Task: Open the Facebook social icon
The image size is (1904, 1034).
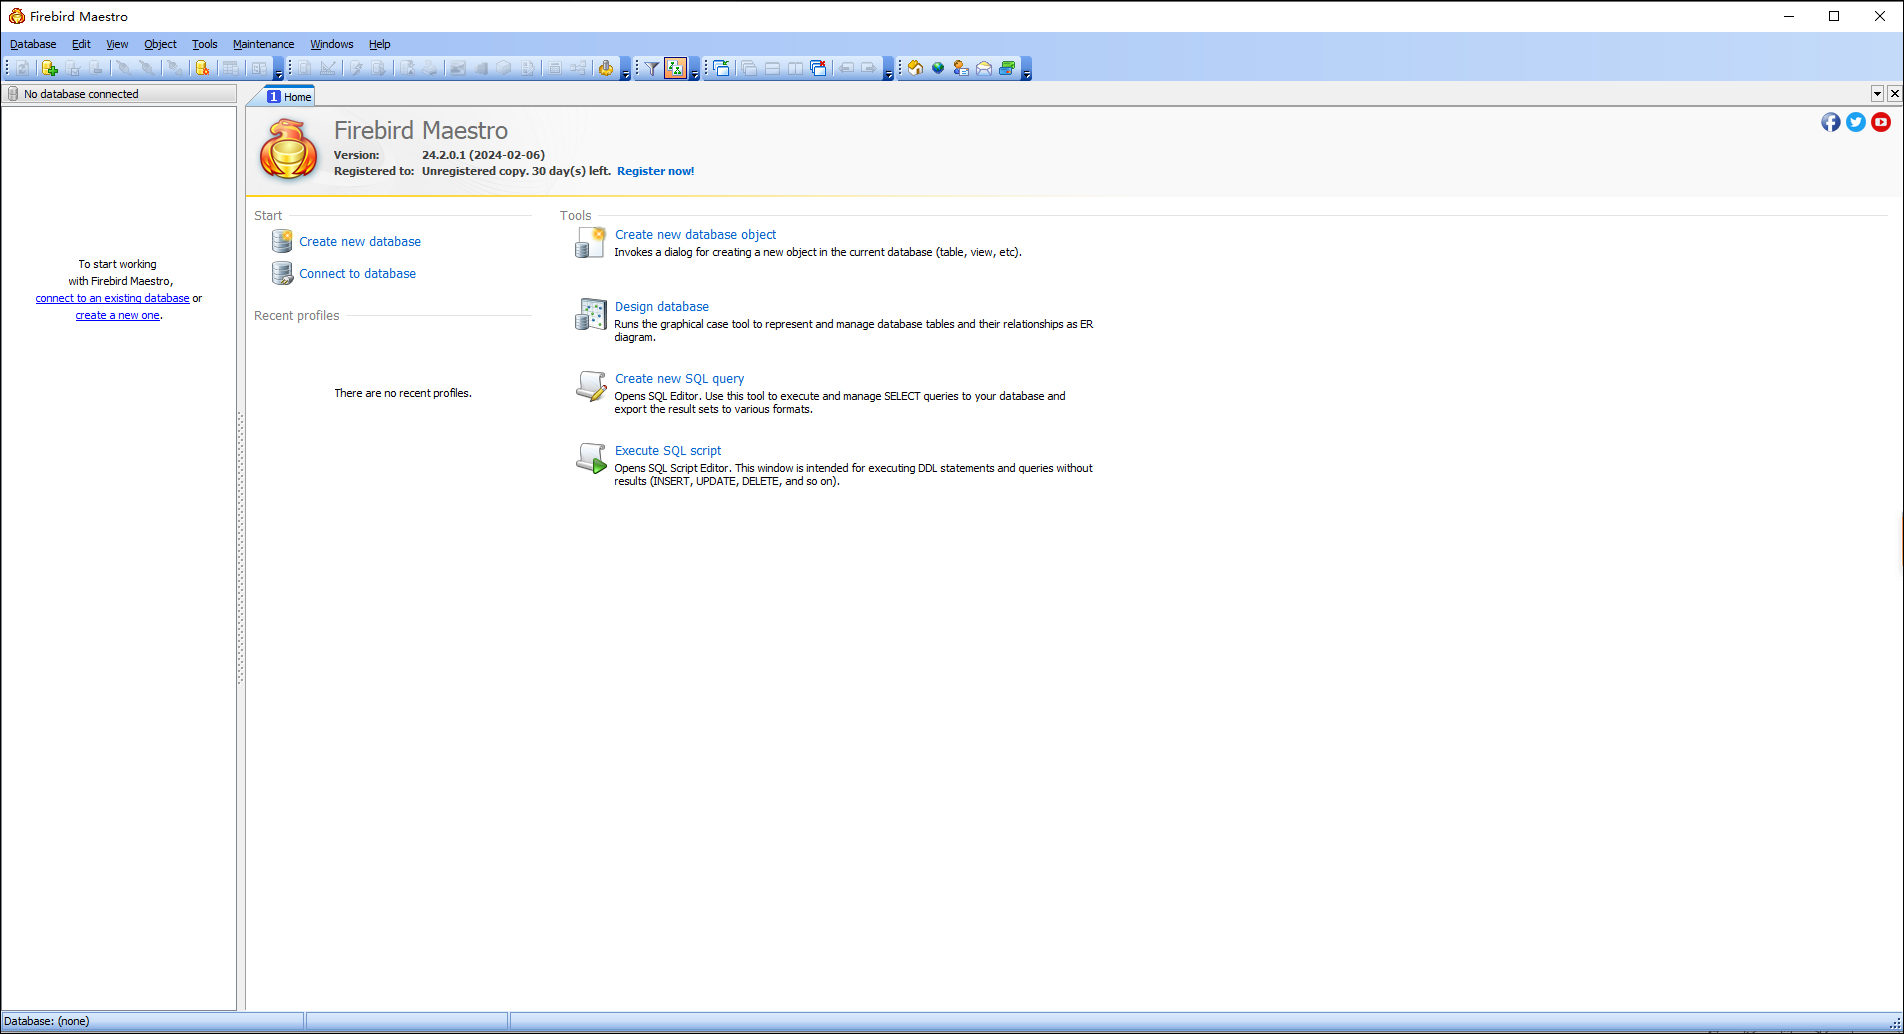Action: [x=1830, y=122]
